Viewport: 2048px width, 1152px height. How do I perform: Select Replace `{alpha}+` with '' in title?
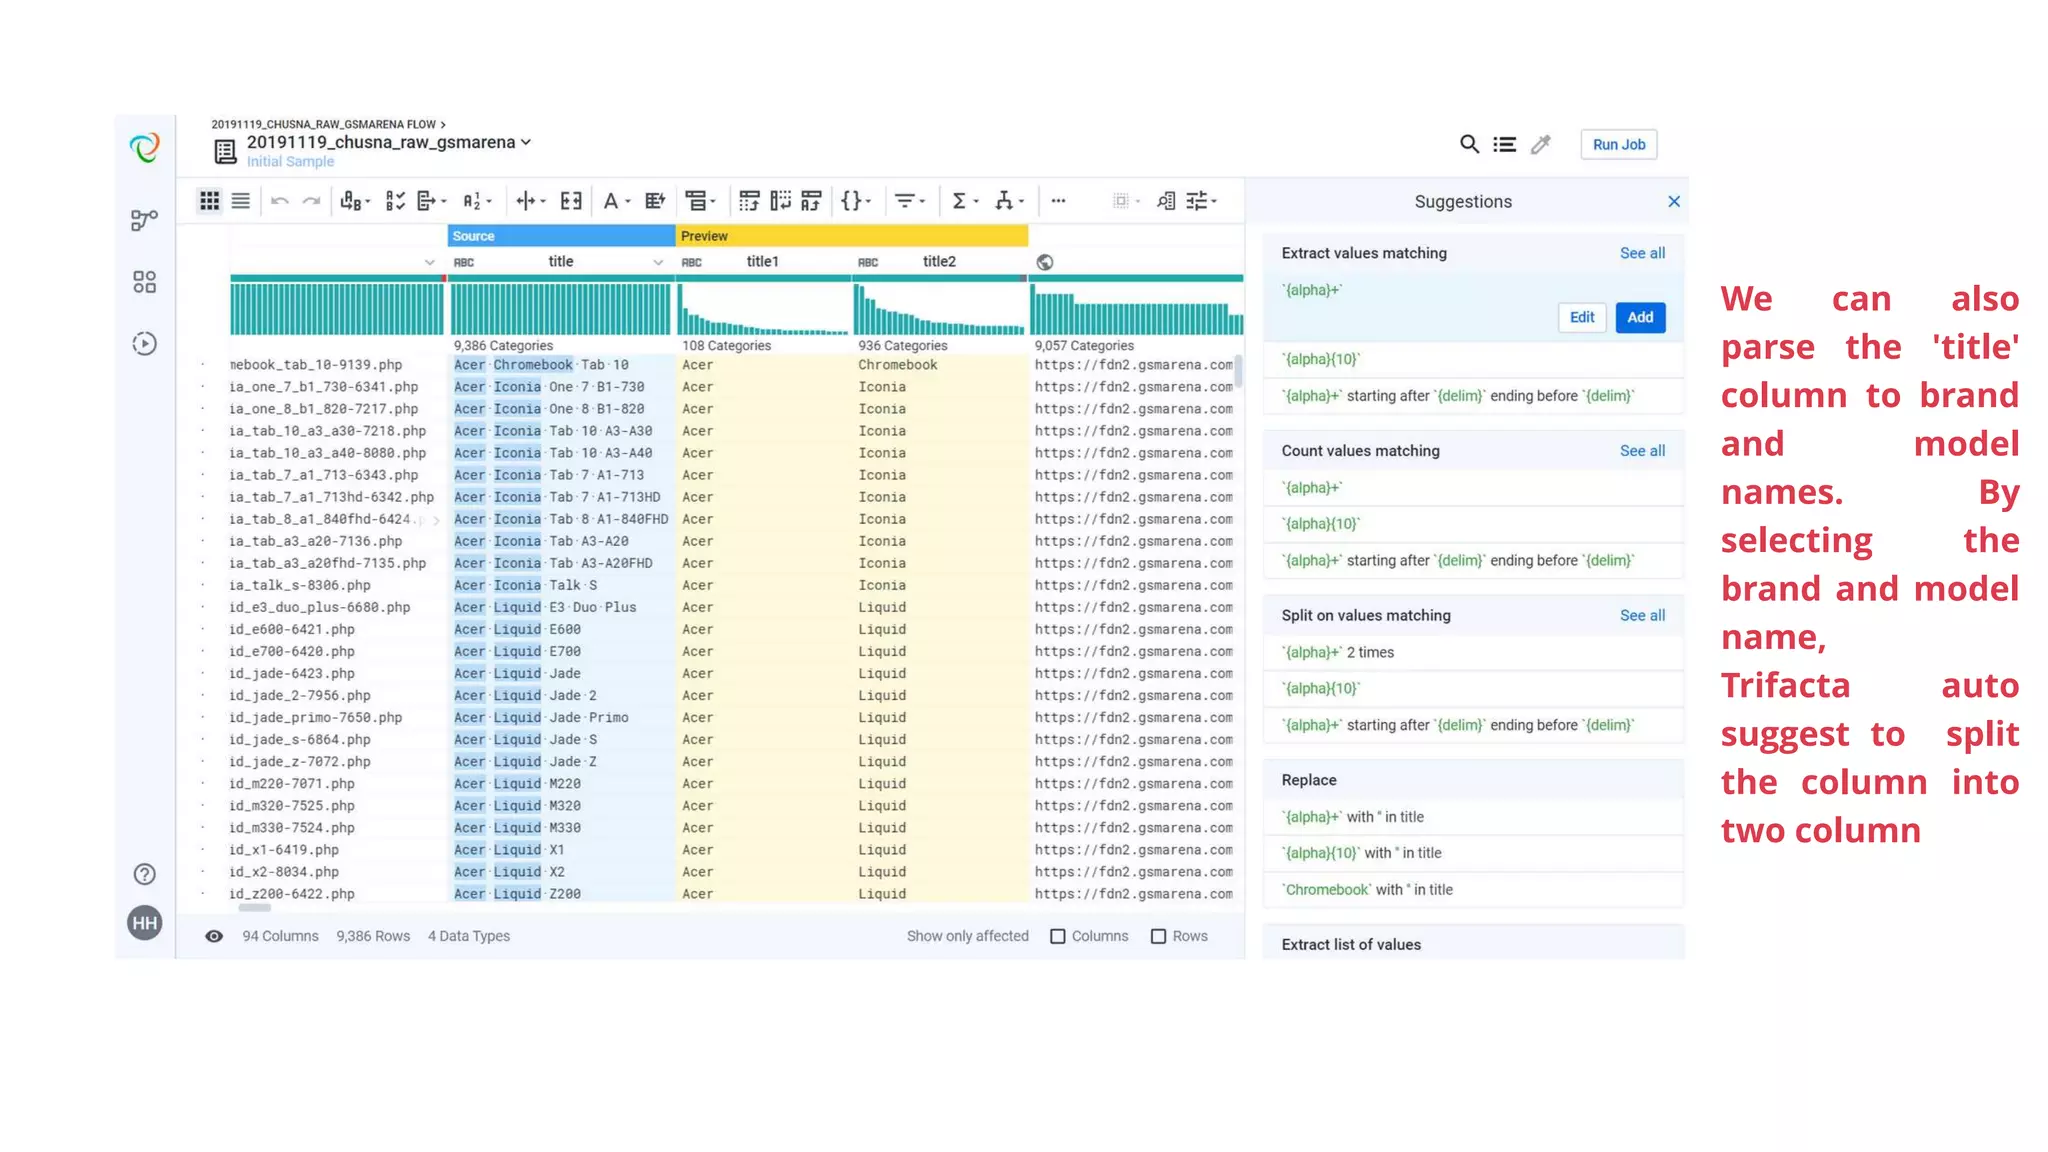1474,817
